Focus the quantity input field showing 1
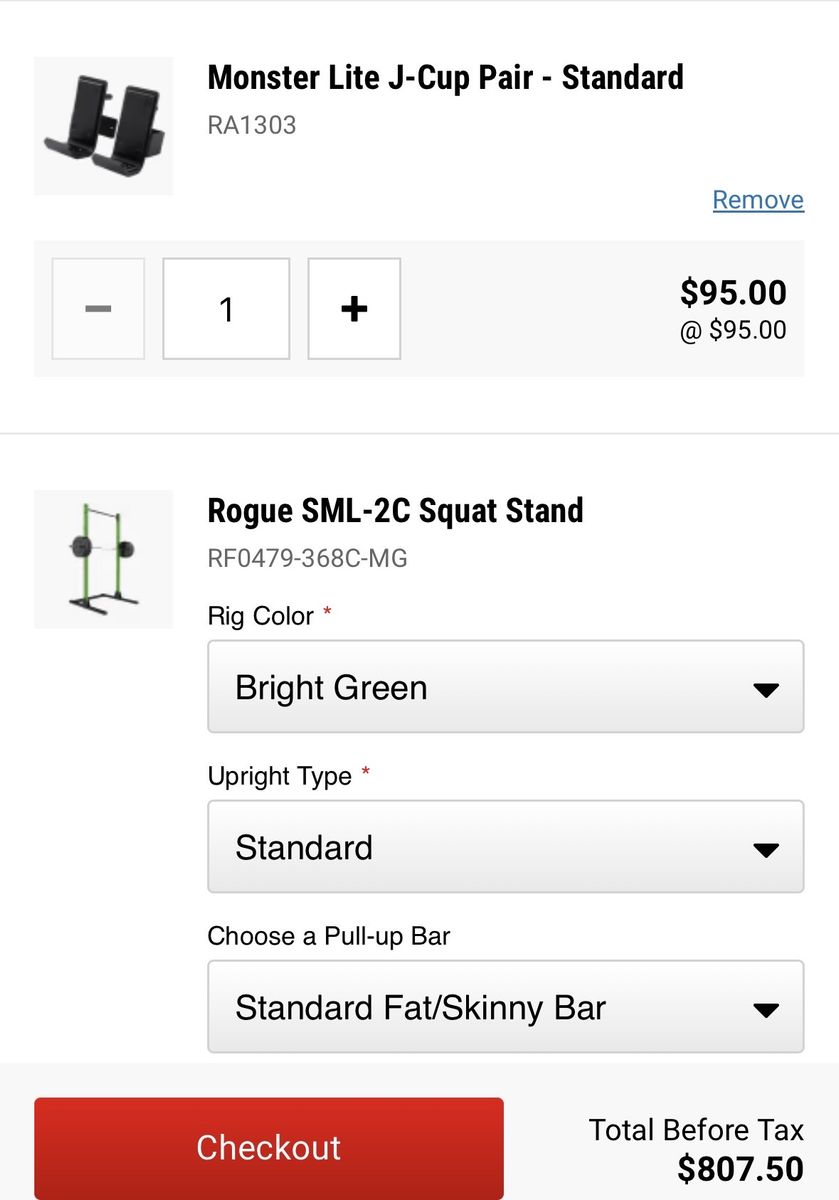The width and height of the screenshot is (839, 1200). [x=226, y=309]
